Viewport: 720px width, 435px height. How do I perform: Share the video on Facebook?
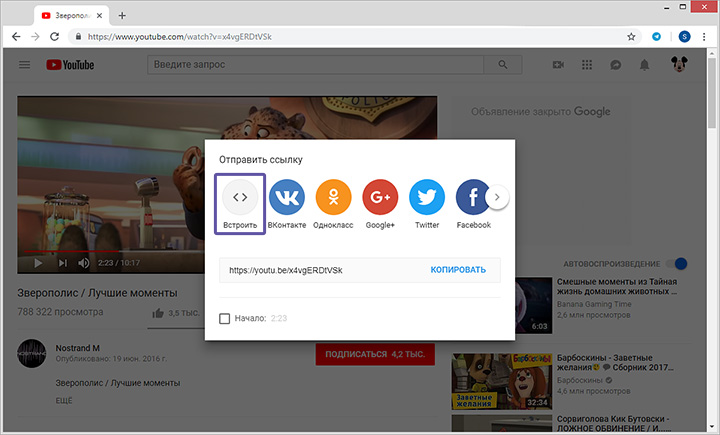(x=473, y=197)
